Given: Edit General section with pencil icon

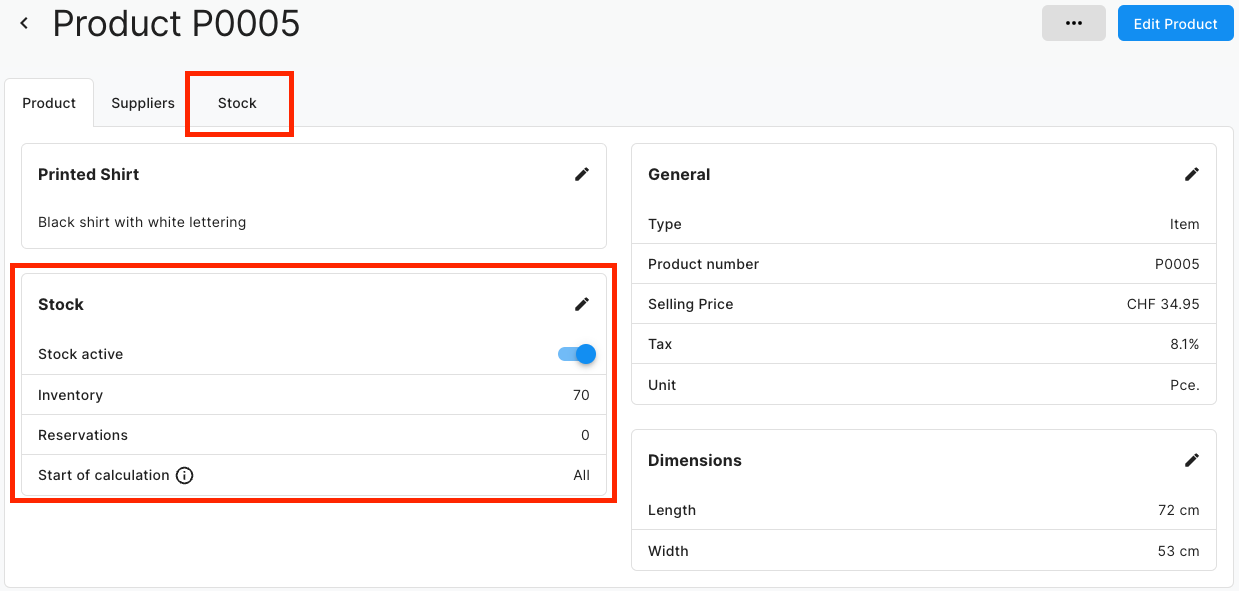Looking at the screenshot, I should [x=1192, y=174].
